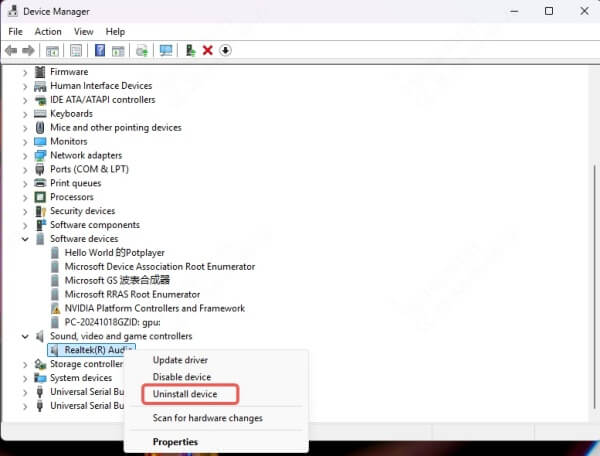600x456 pixels.
Task: Expand the System devices node
Action: click(x=25, y=379)
